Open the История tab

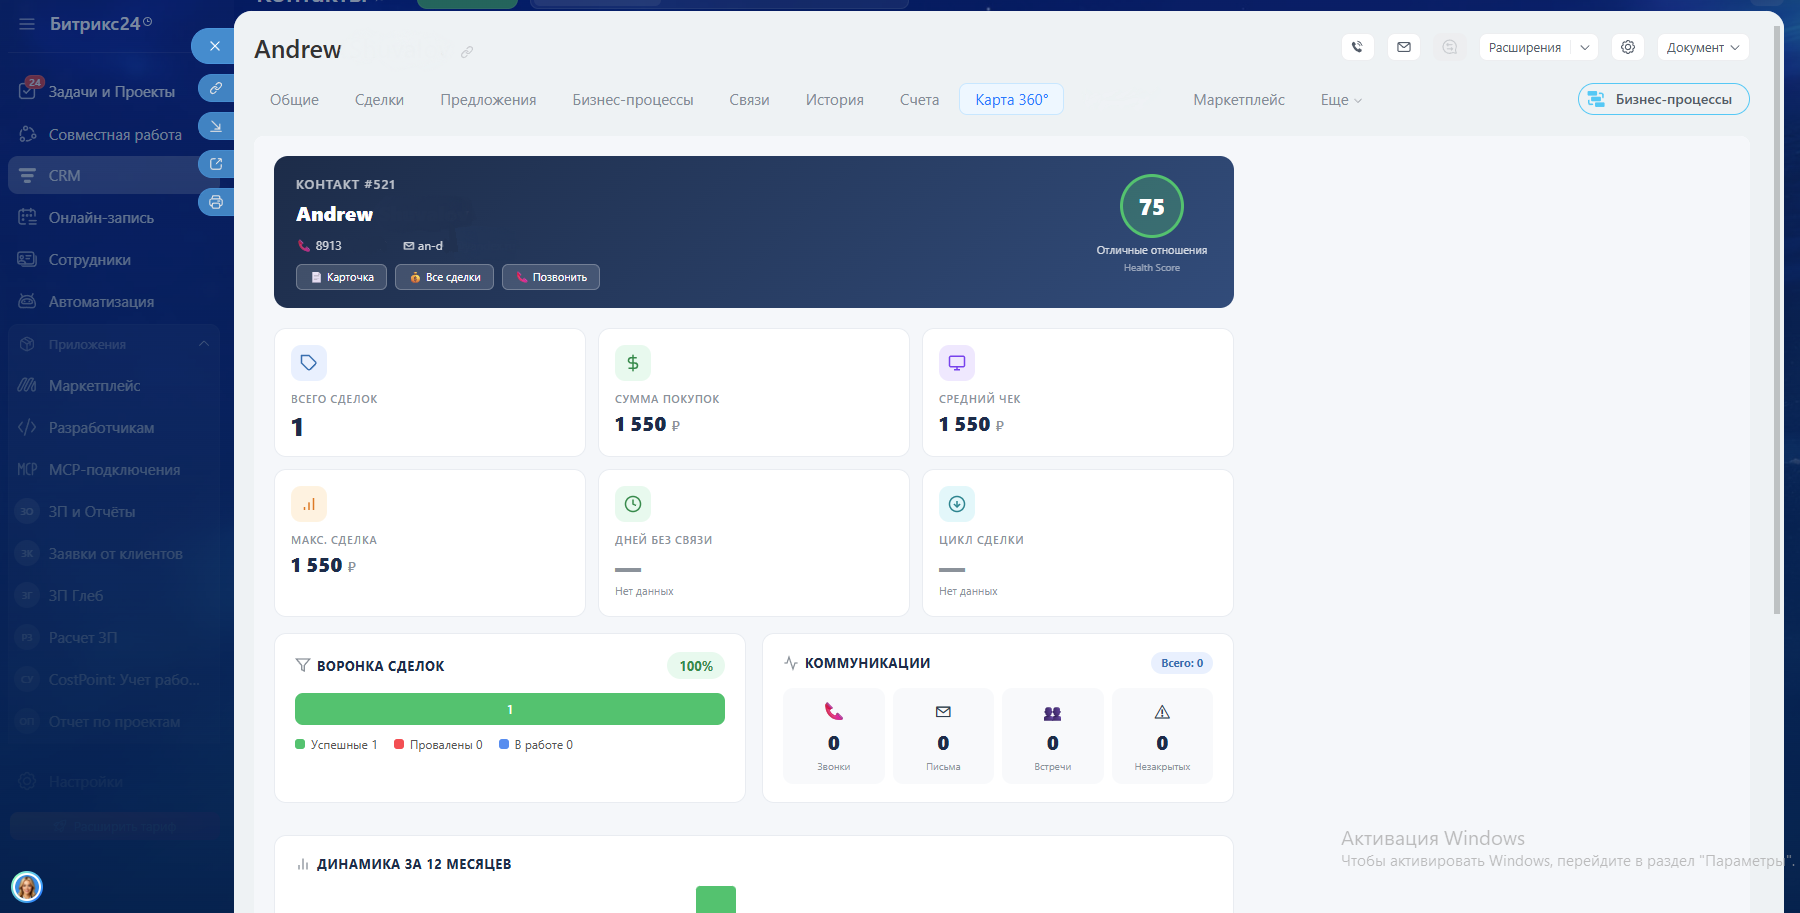[835, 100]
